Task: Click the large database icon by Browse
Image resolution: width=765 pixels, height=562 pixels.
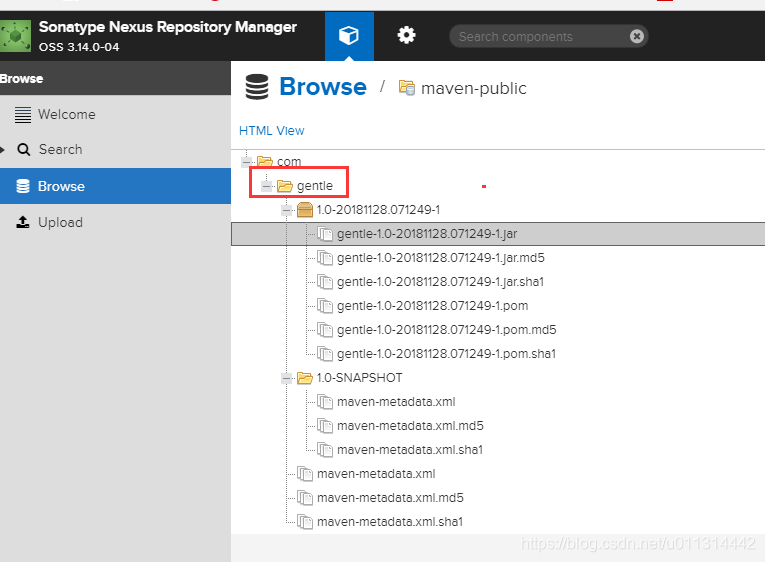Action: (x=257, y=87)
